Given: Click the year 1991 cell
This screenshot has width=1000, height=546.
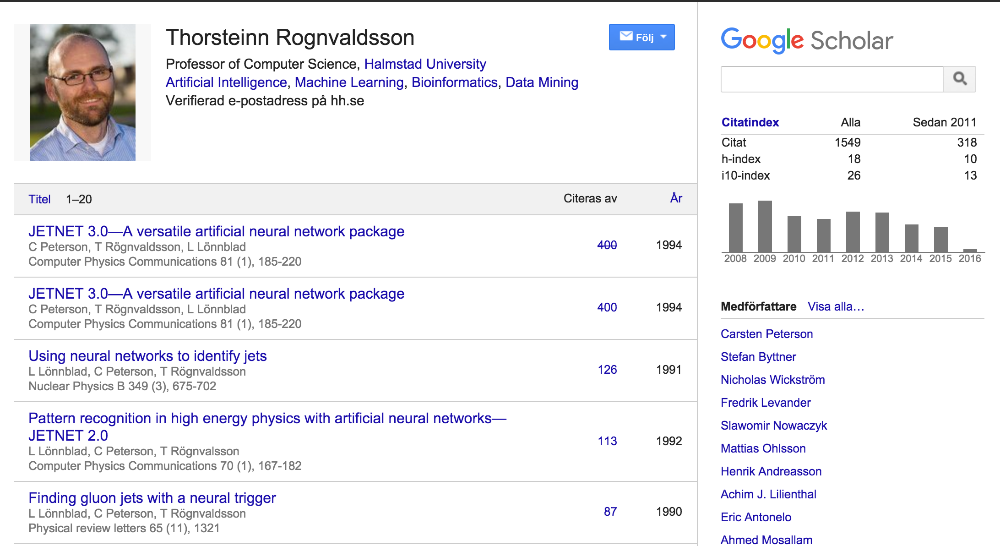Looking at the screenshot, I should [669, 370].
